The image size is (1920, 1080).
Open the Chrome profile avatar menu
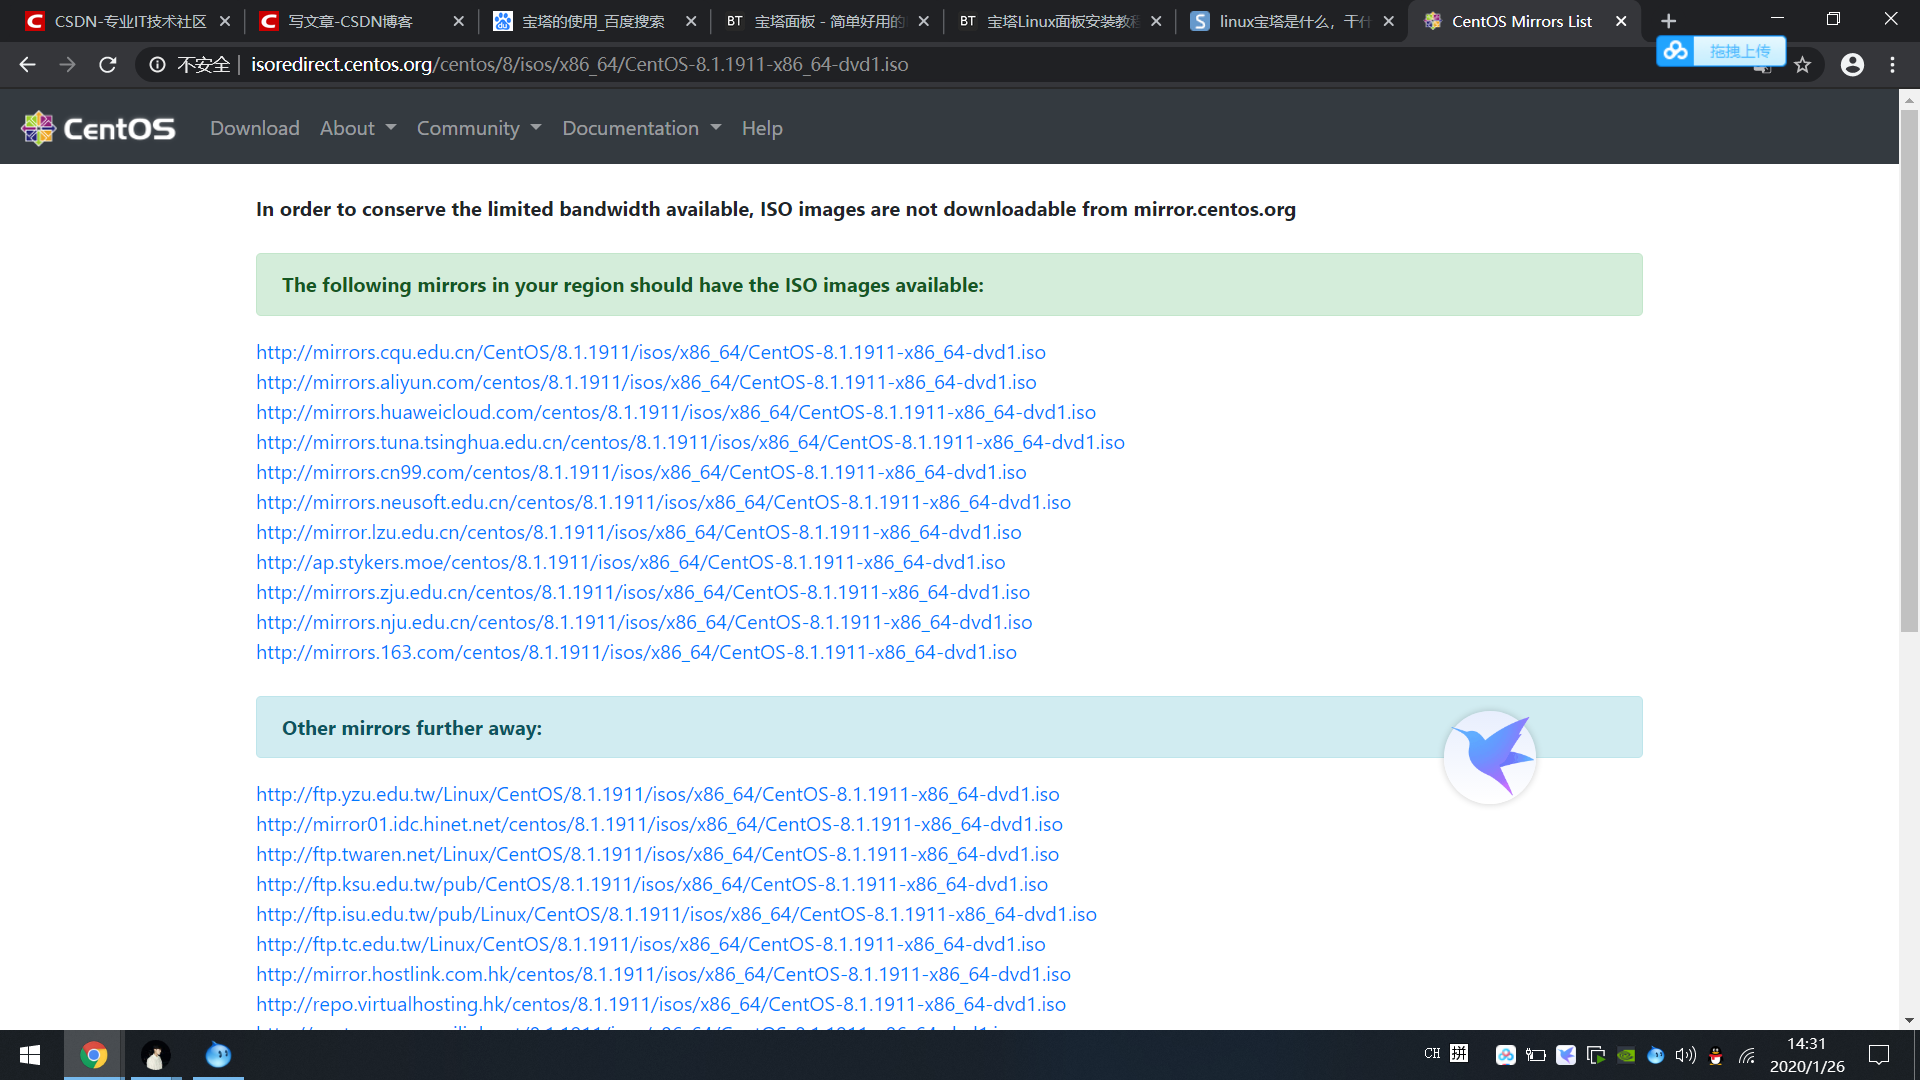coord(1852,65)
